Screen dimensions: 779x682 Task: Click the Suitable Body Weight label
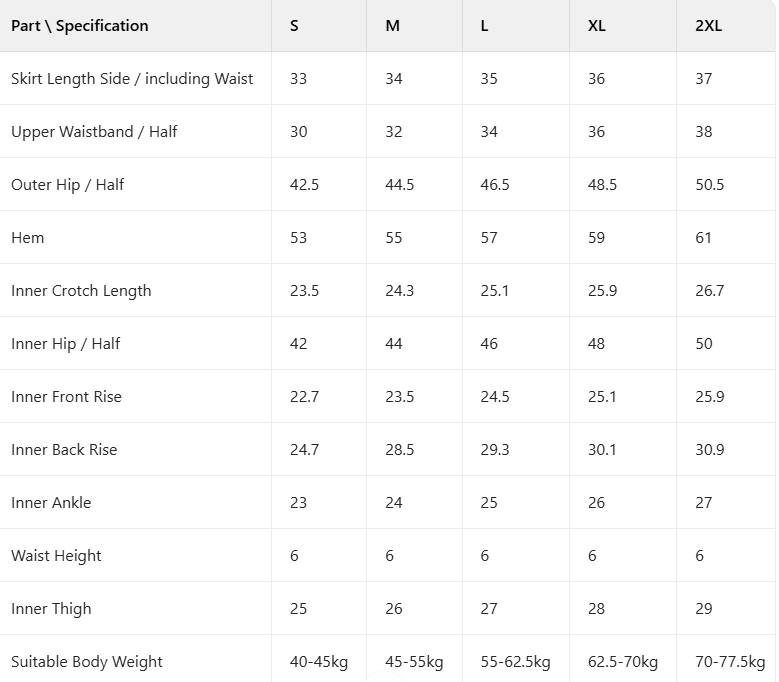coord(87,662)
